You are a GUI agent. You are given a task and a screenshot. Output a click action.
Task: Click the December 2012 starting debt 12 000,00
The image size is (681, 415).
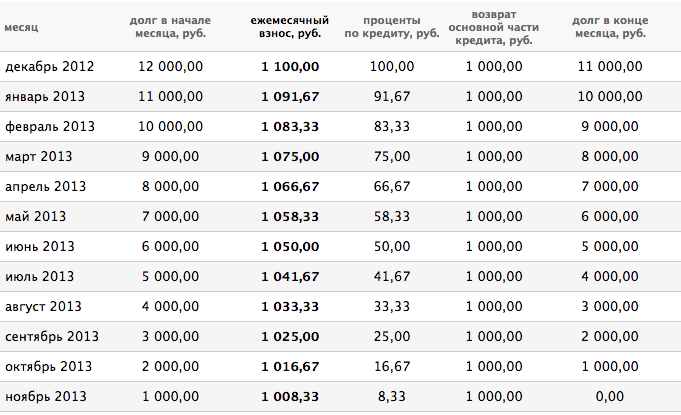coord(170,66)
